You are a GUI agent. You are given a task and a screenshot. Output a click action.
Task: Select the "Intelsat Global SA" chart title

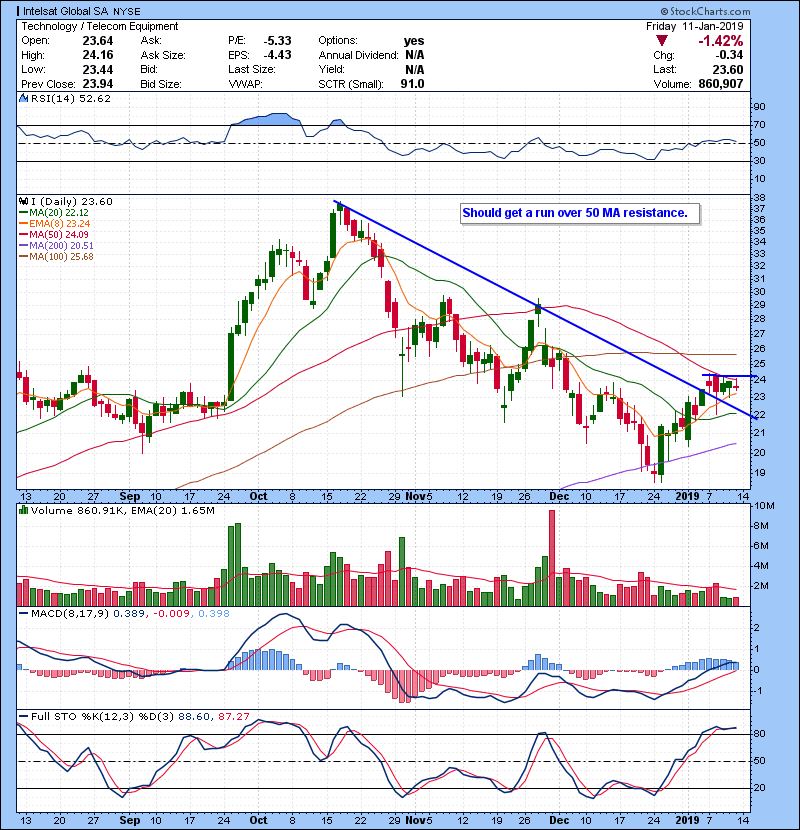66,11
